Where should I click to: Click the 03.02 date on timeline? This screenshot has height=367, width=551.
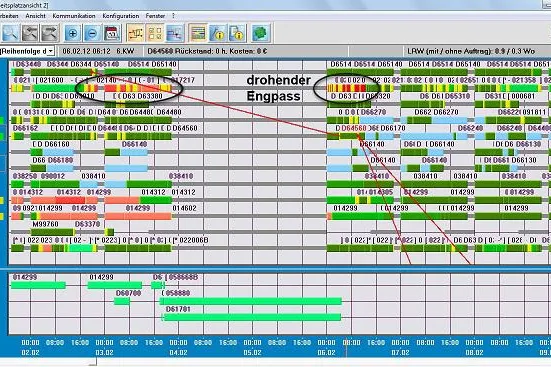pos(104,353)
